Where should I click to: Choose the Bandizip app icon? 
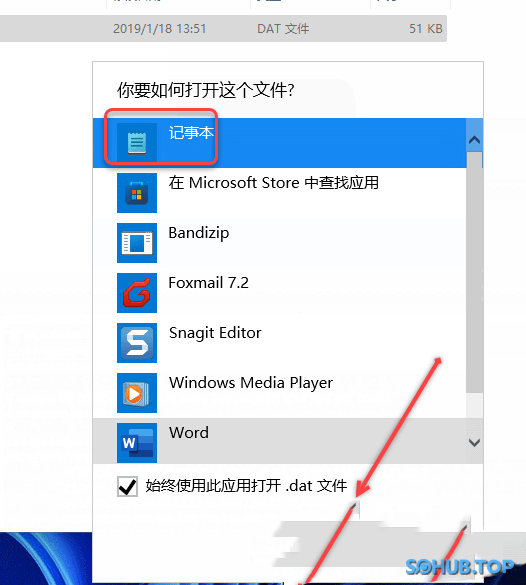click(x=137, y=243)
